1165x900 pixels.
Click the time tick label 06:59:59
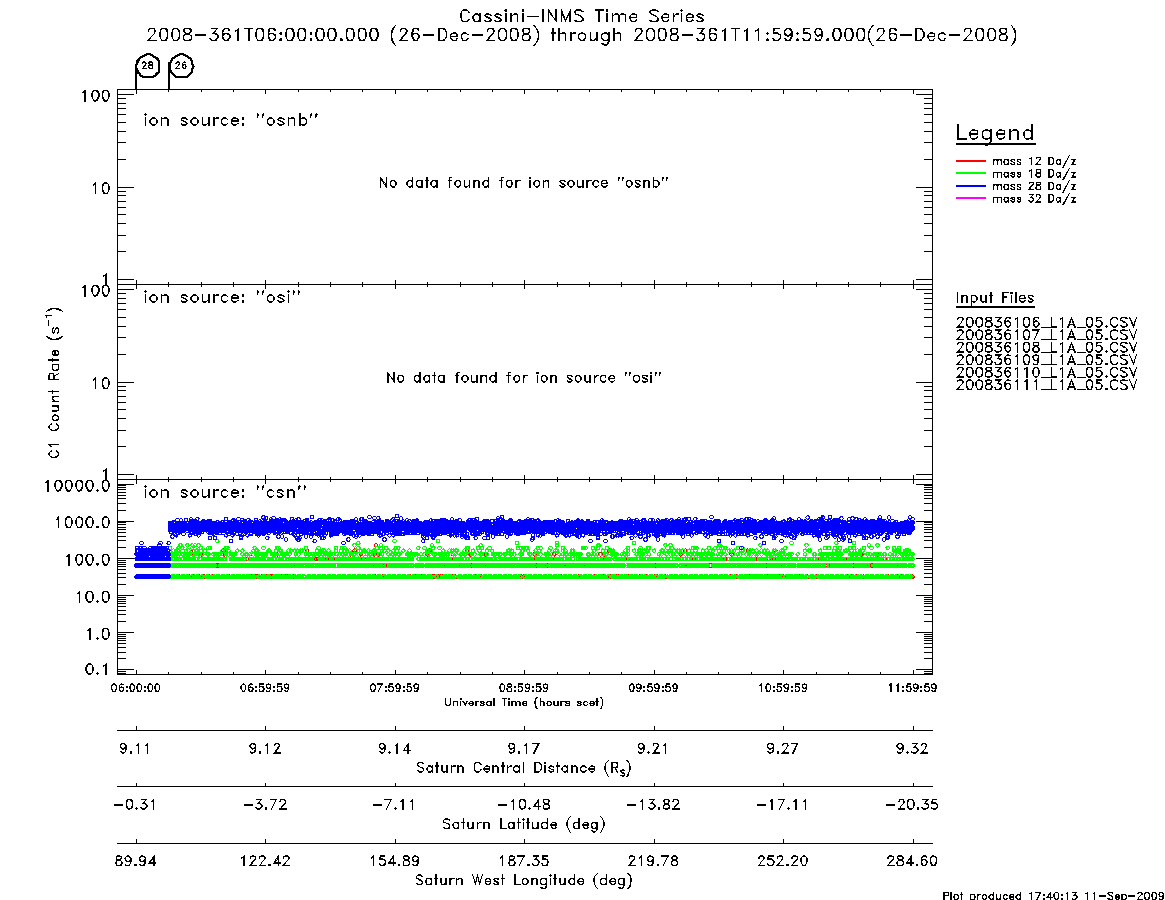point(265,688)
